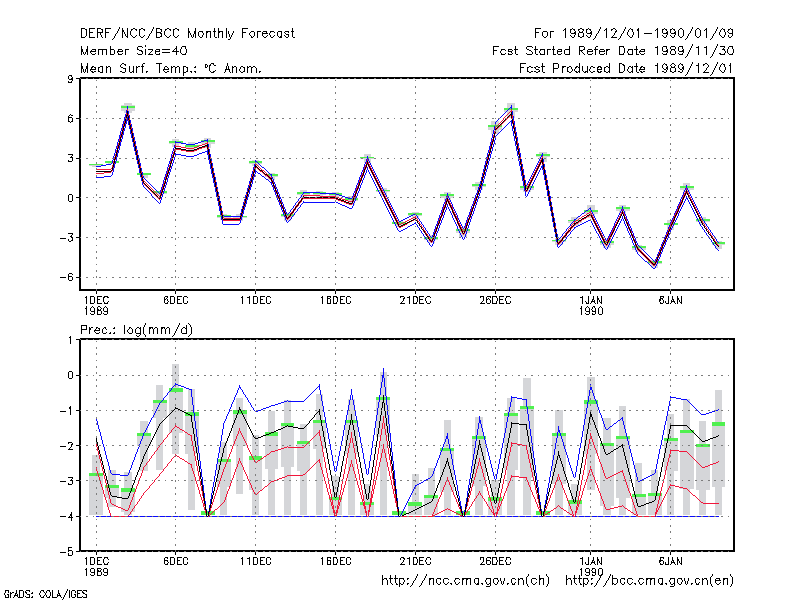Image resolution: width=800 pixels, height=600 pixels.
Task: Click the 6JAN tick on precipitation chart
Action: click(670, 561)
